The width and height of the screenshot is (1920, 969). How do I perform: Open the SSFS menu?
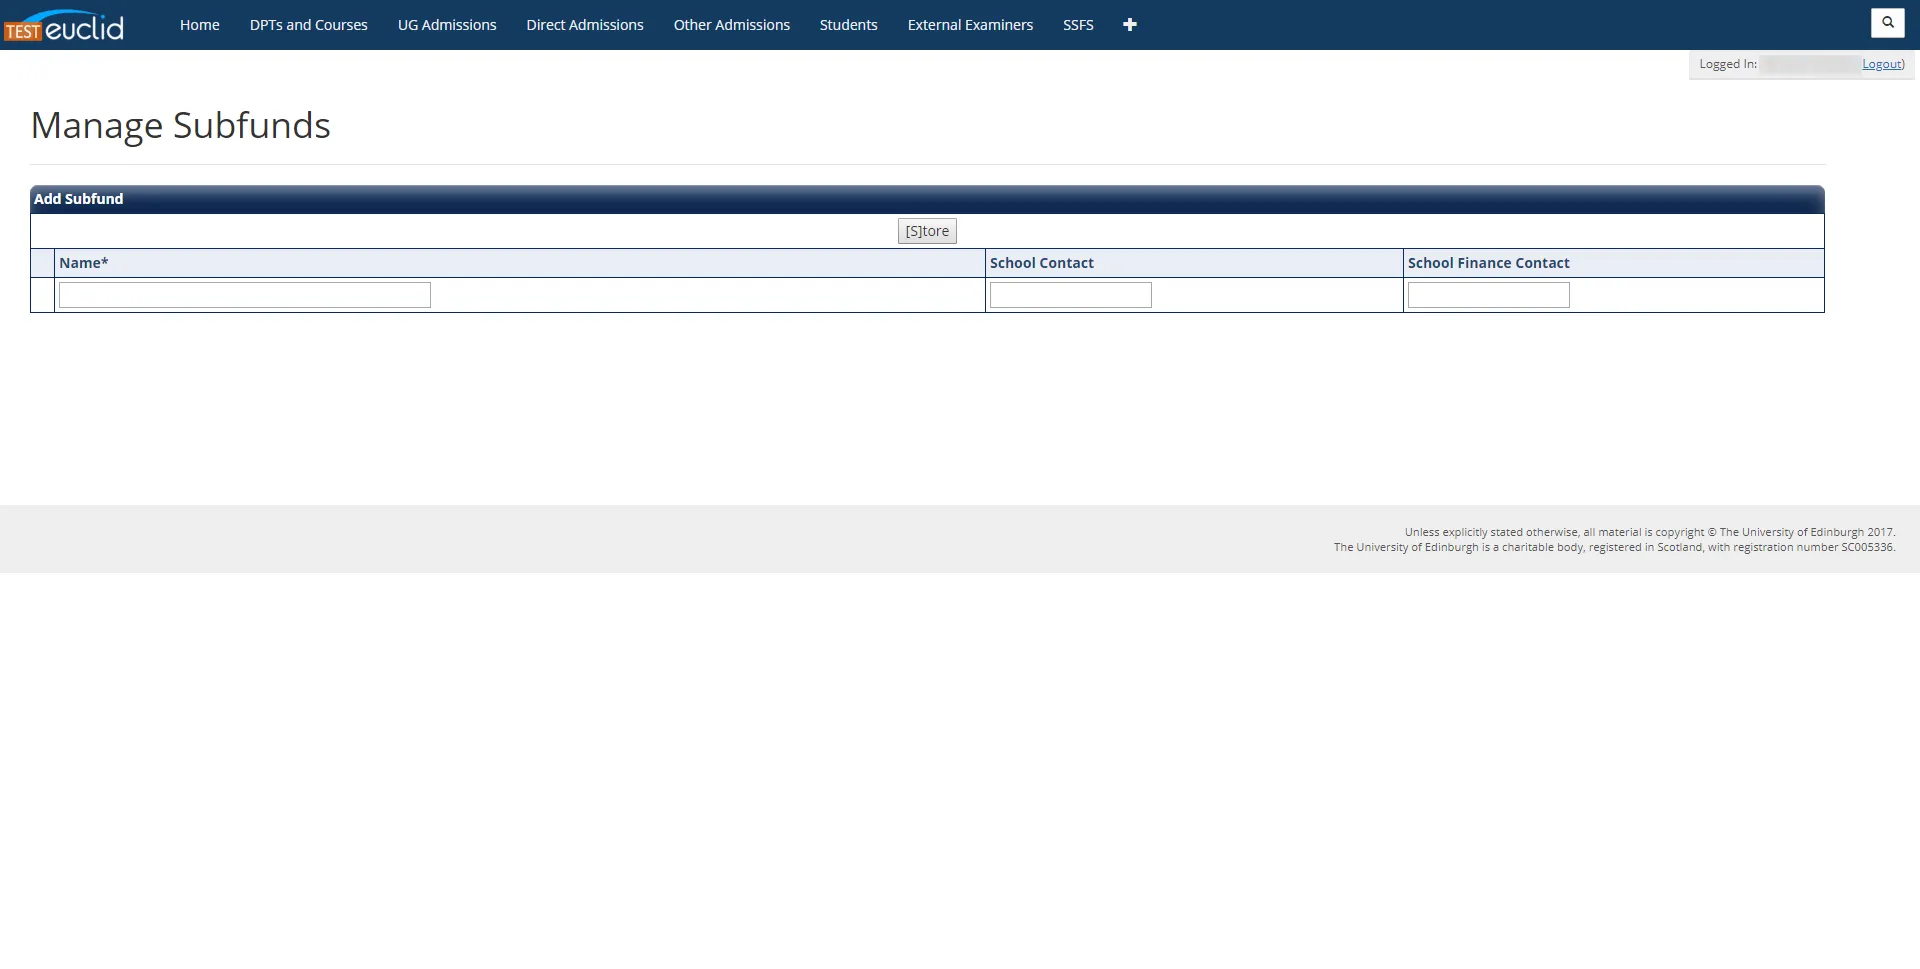(1077, 24)
